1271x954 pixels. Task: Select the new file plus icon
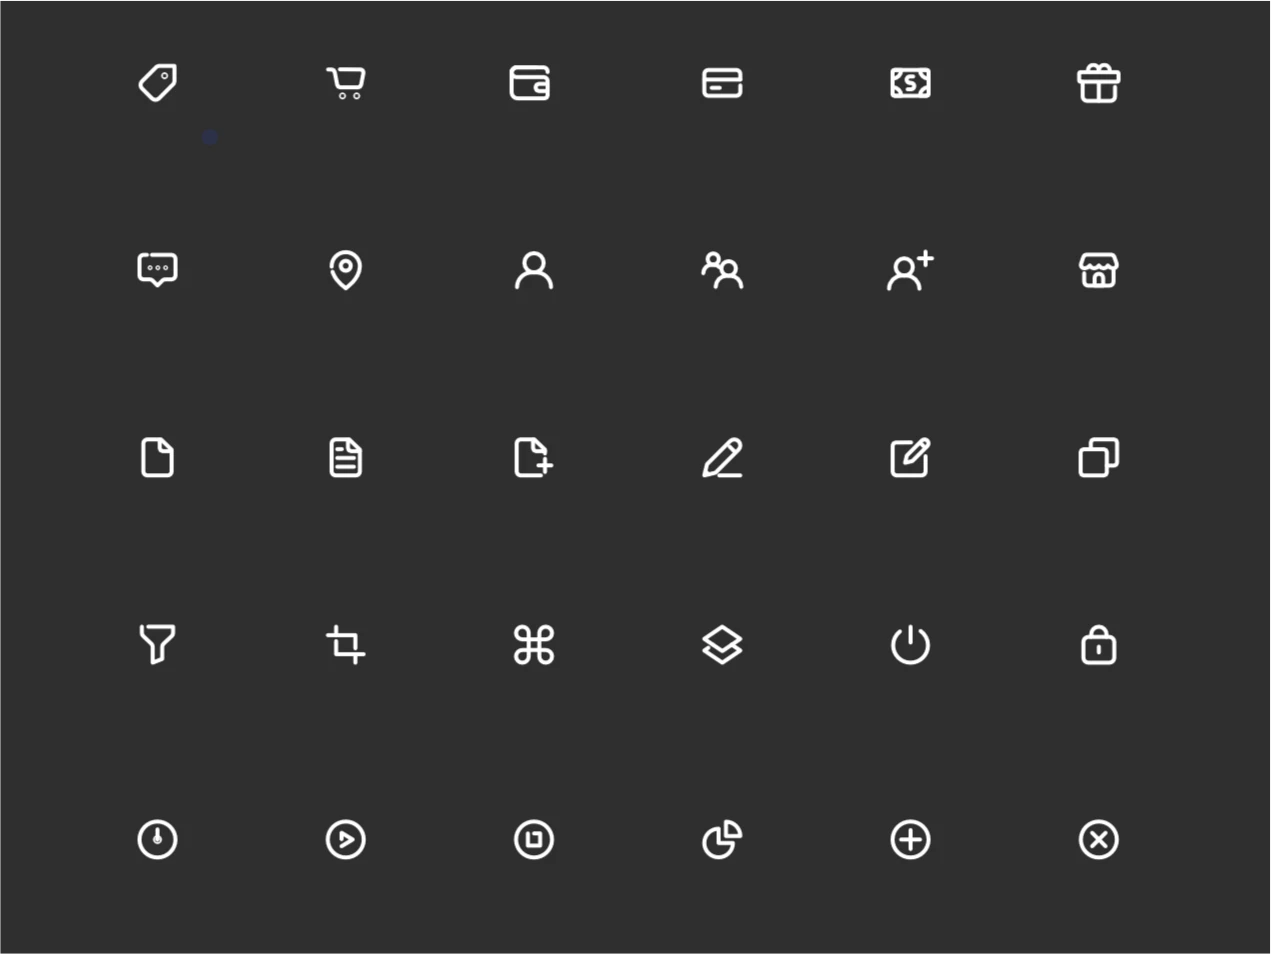click(534, 457)
